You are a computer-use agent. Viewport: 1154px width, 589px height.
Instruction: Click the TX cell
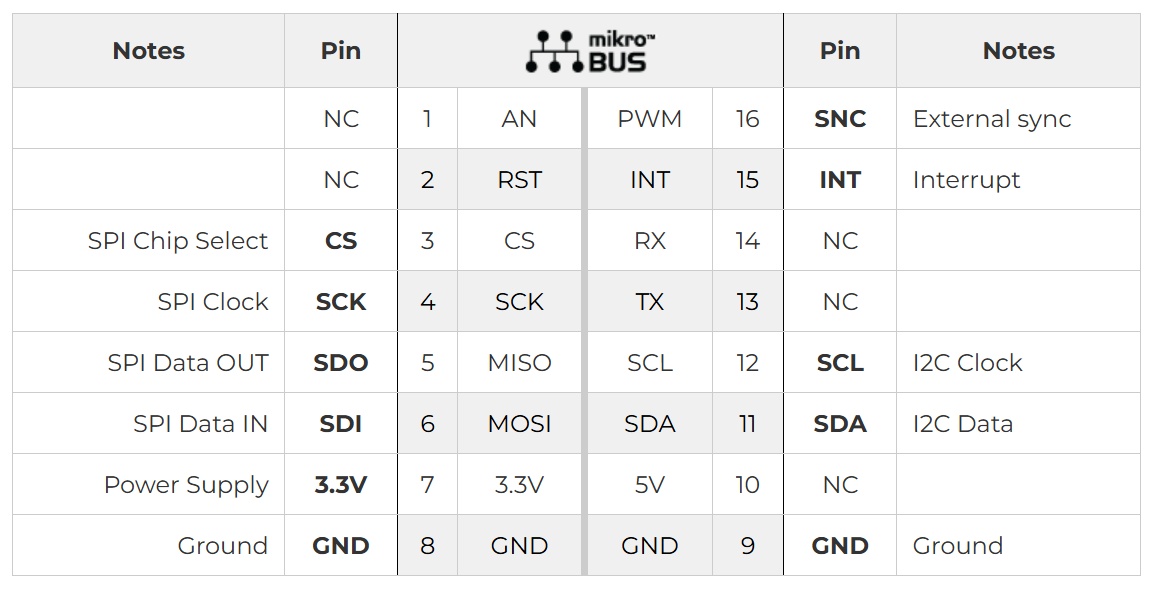click(x=649, y=302)
